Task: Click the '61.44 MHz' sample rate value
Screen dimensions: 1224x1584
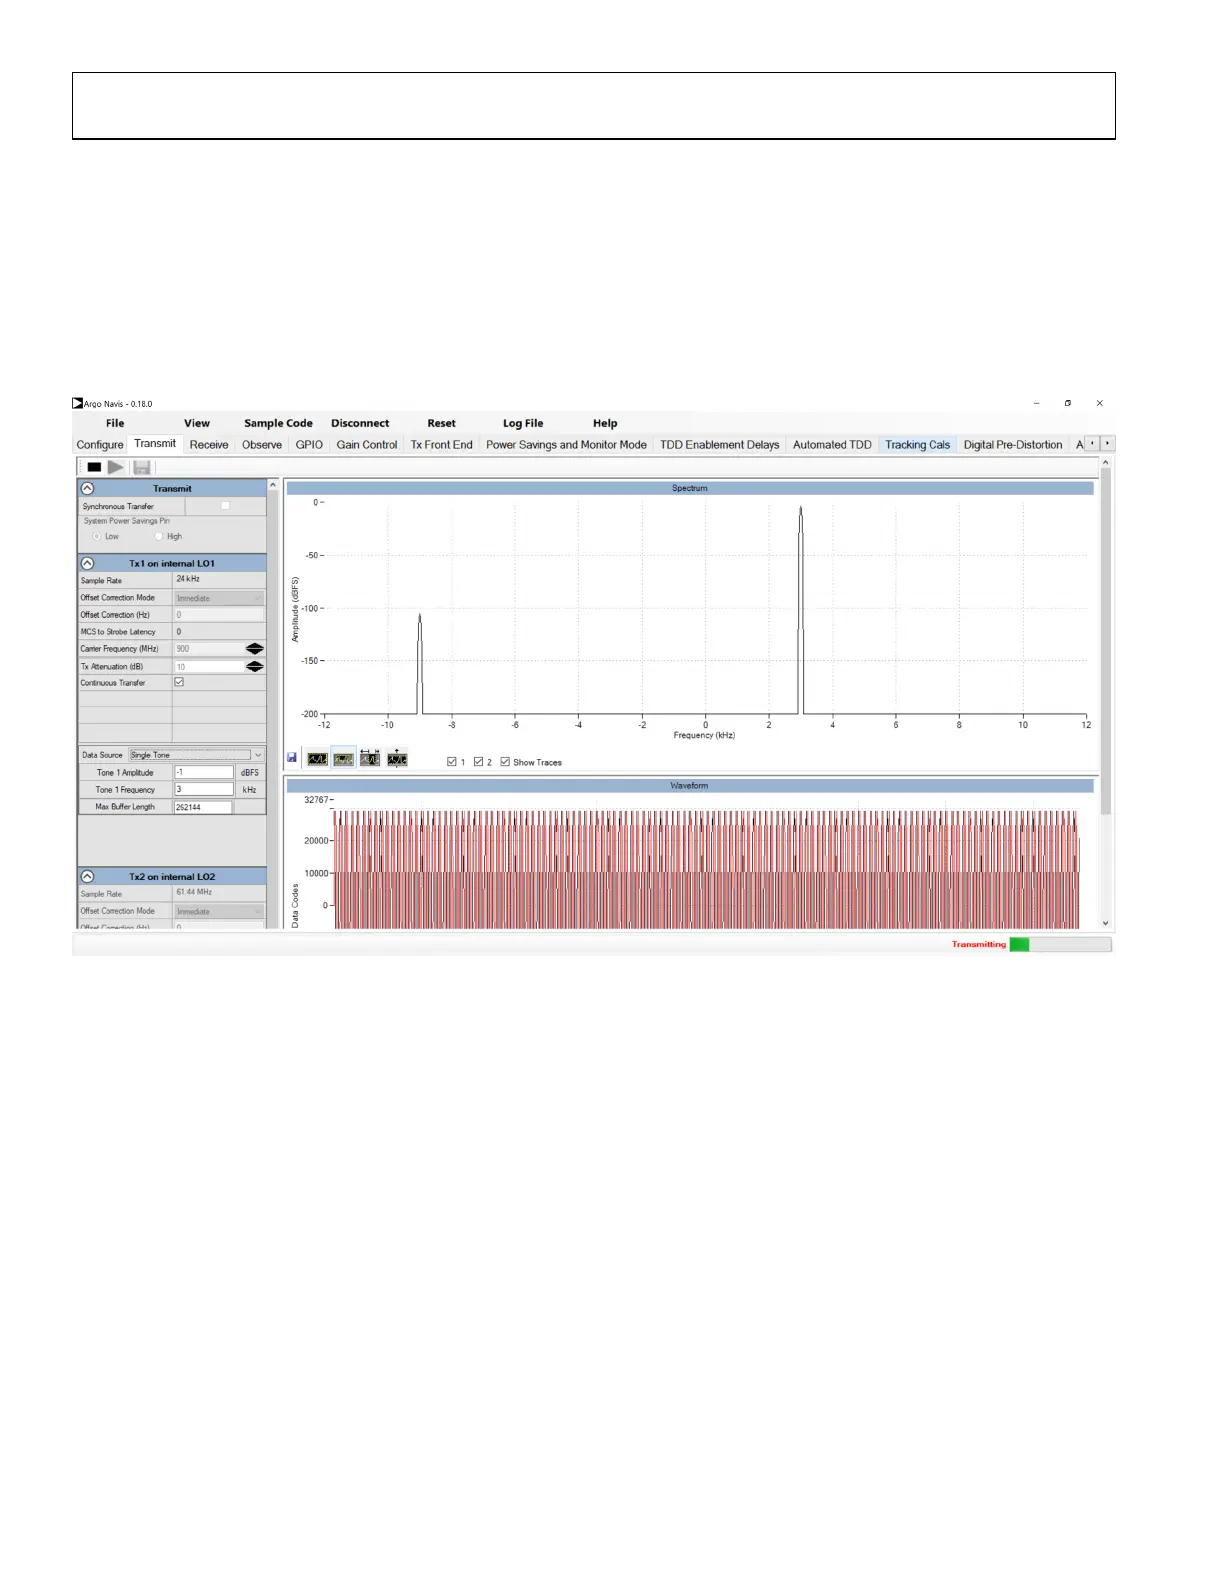Action: click(194, 892)
